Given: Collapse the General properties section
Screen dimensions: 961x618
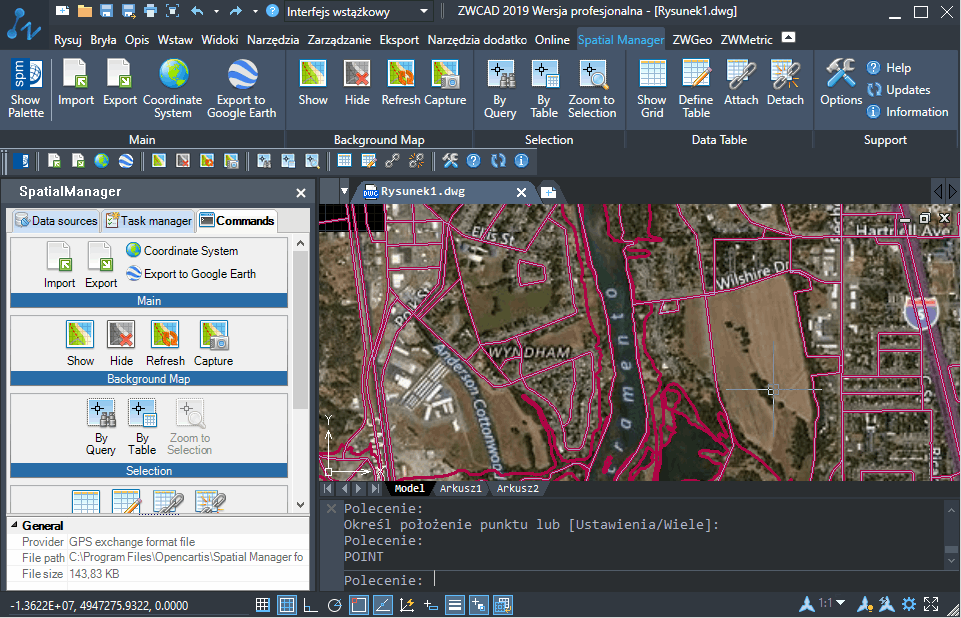Looking at the screenshot, I should pyautogui.click(x=14, y=525).
